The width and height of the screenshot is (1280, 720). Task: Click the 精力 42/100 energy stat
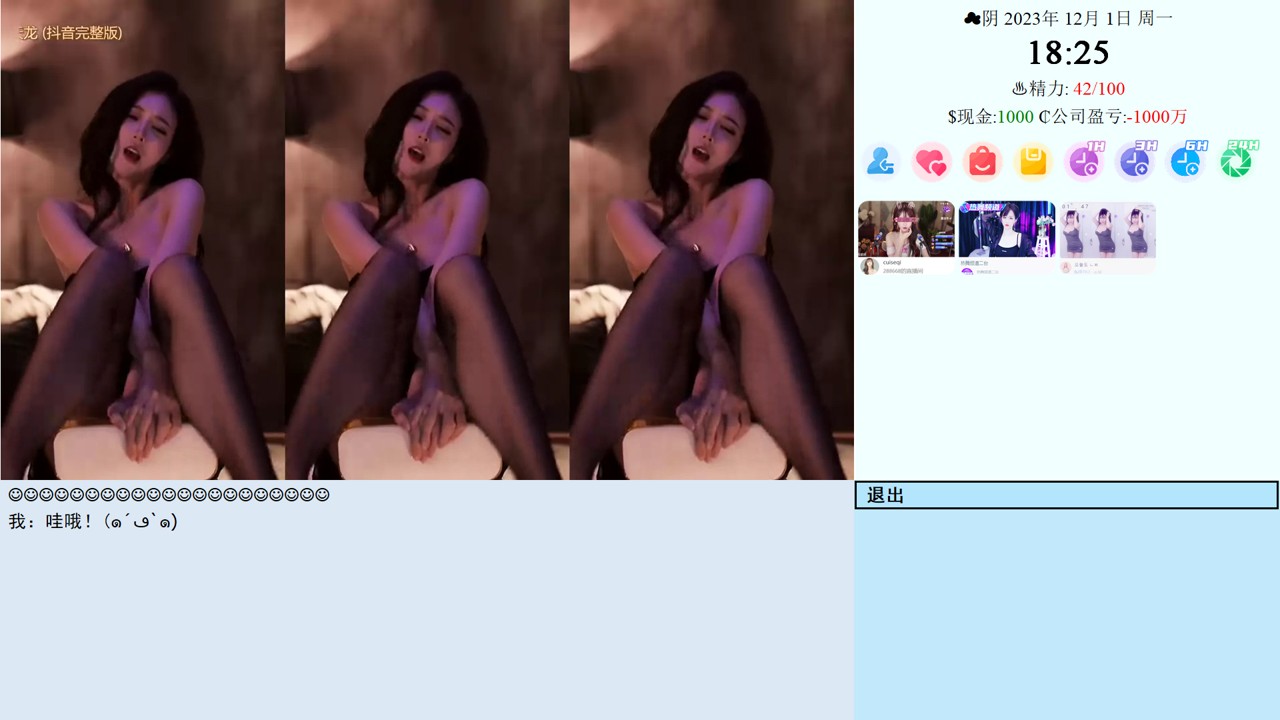(1067, 89)
